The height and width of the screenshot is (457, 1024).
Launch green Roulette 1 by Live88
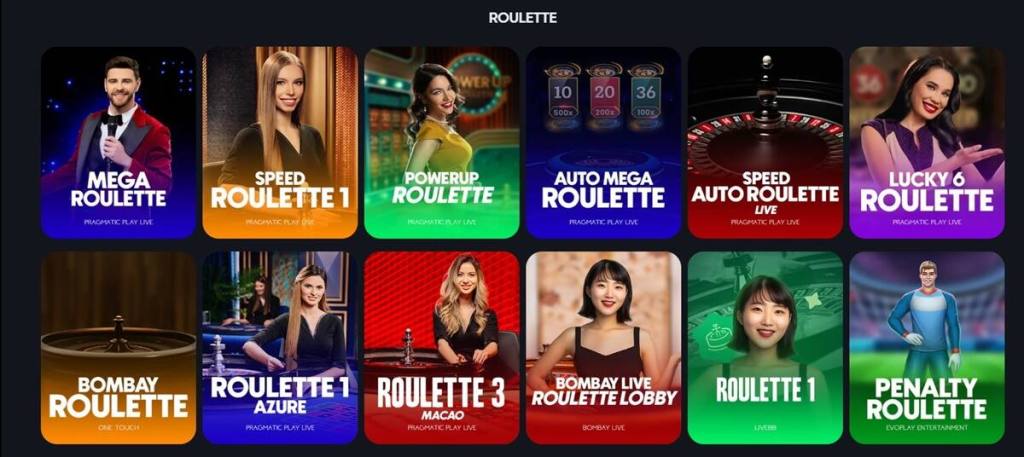(765, 347)
